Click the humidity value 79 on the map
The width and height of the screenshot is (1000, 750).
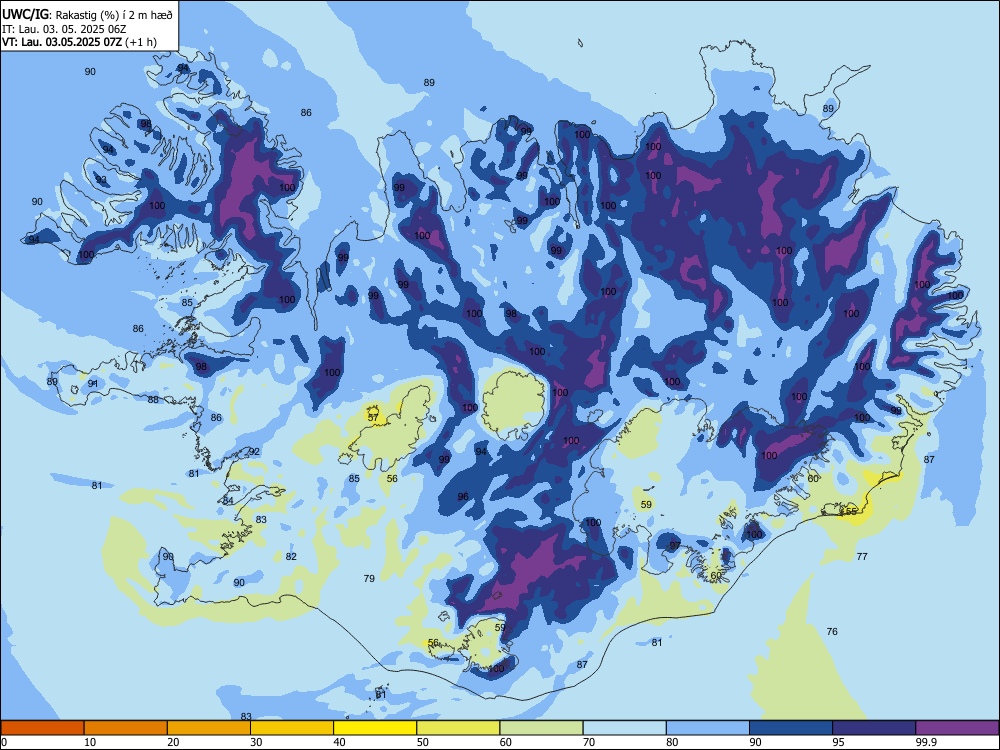(369, 578)
